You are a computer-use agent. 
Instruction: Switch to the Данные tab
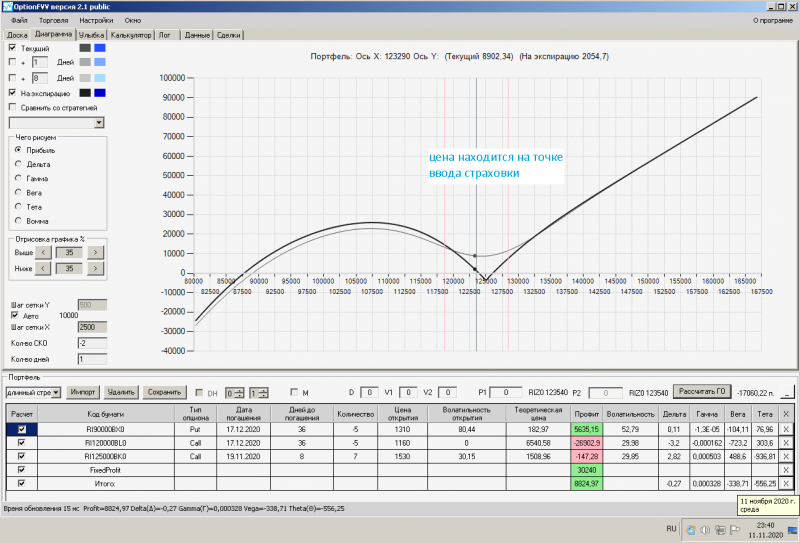coord(197,35)
